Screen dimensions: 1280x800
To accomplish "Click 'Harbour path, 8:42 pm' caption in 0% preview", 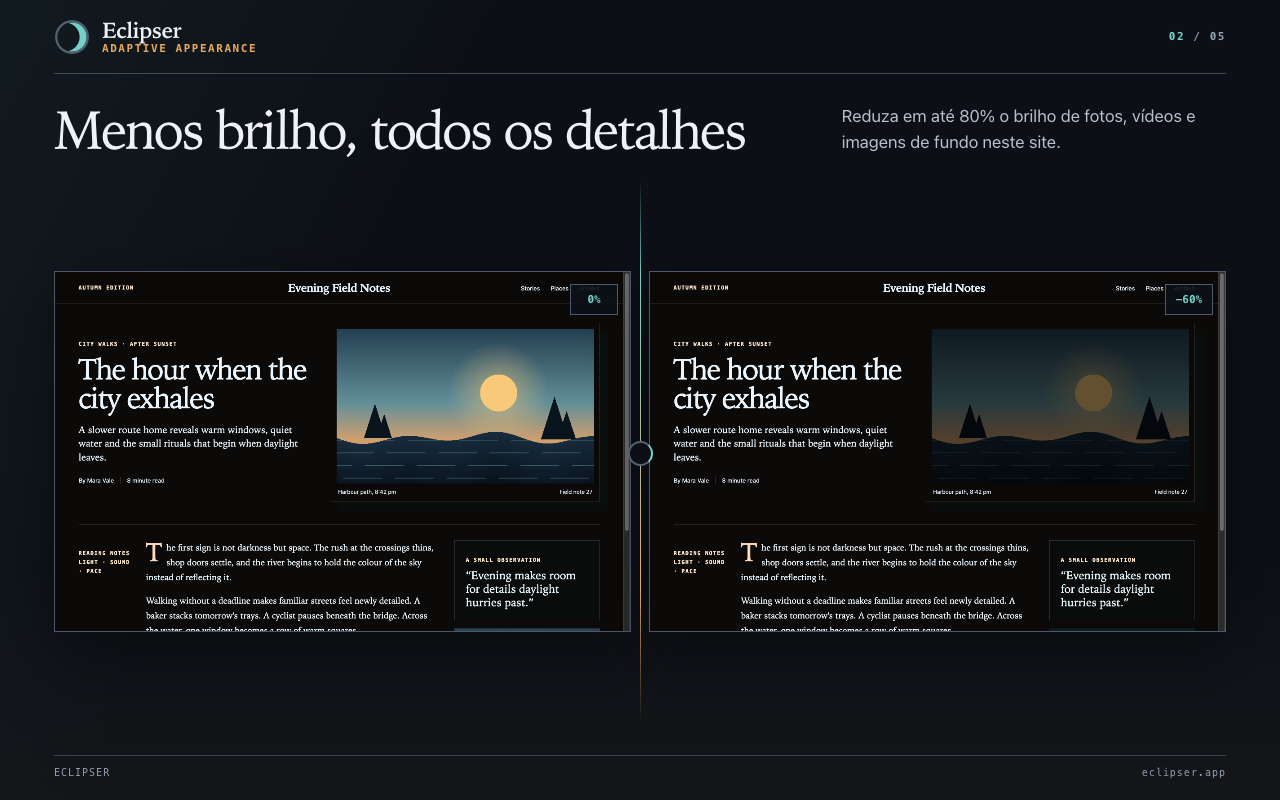I will pos(366,492).
